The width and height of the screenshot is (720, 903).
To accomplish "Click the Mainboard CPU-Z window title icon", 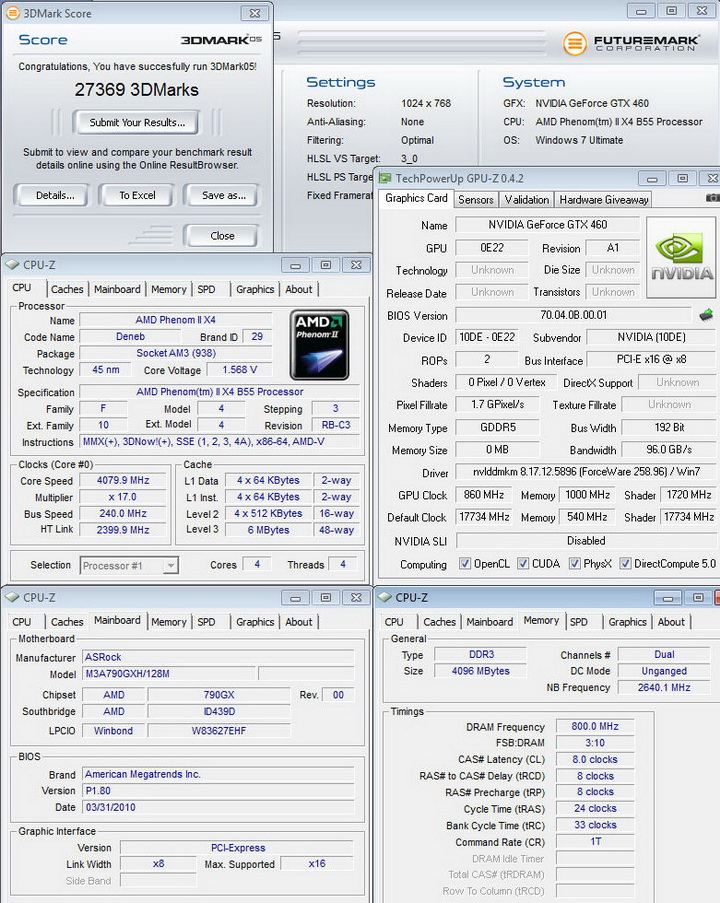I will click(x=12, y=598).
